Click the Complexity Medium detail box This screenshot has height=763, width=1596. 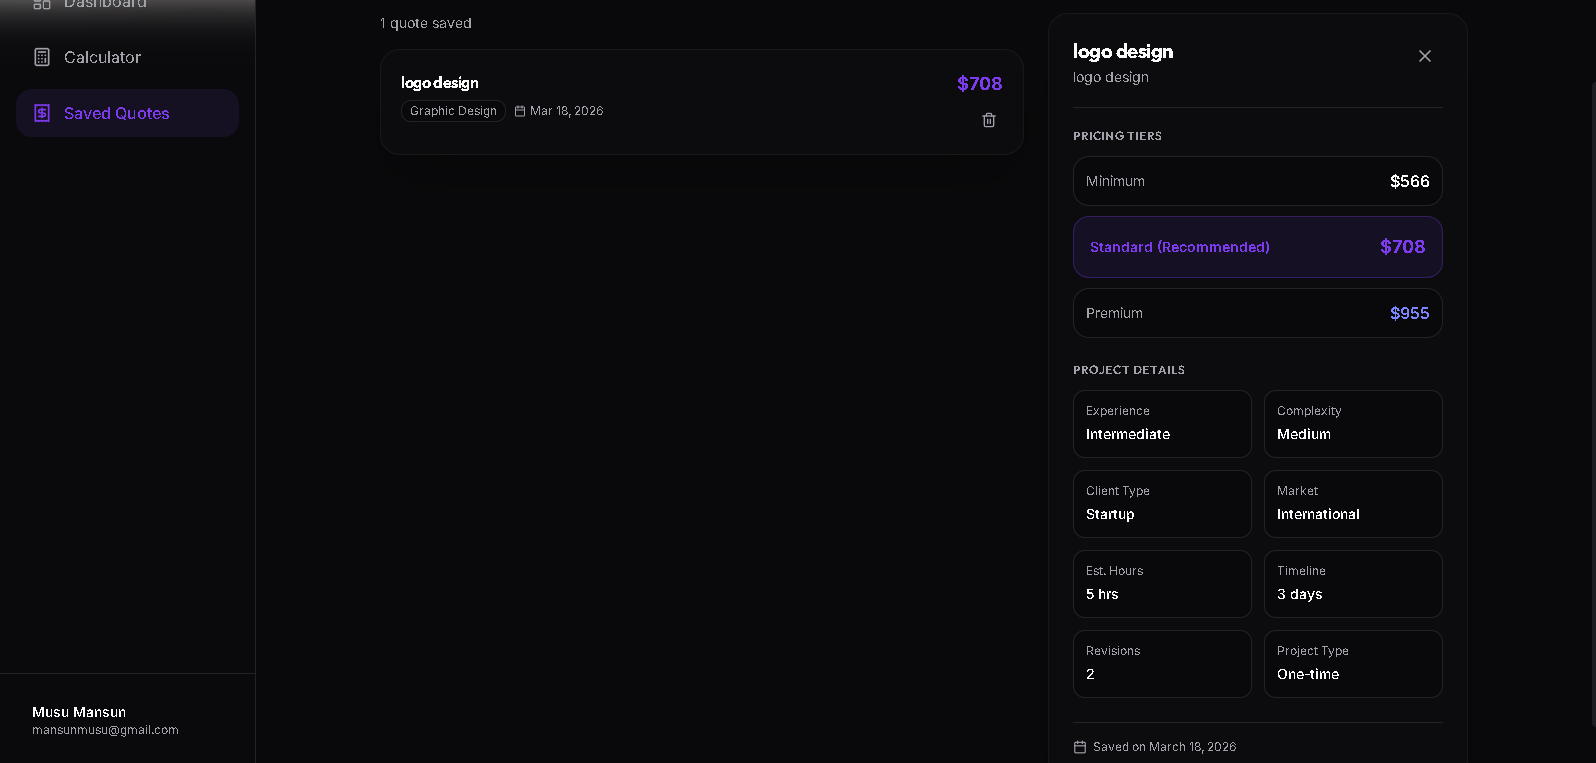tap(1353, 424)
